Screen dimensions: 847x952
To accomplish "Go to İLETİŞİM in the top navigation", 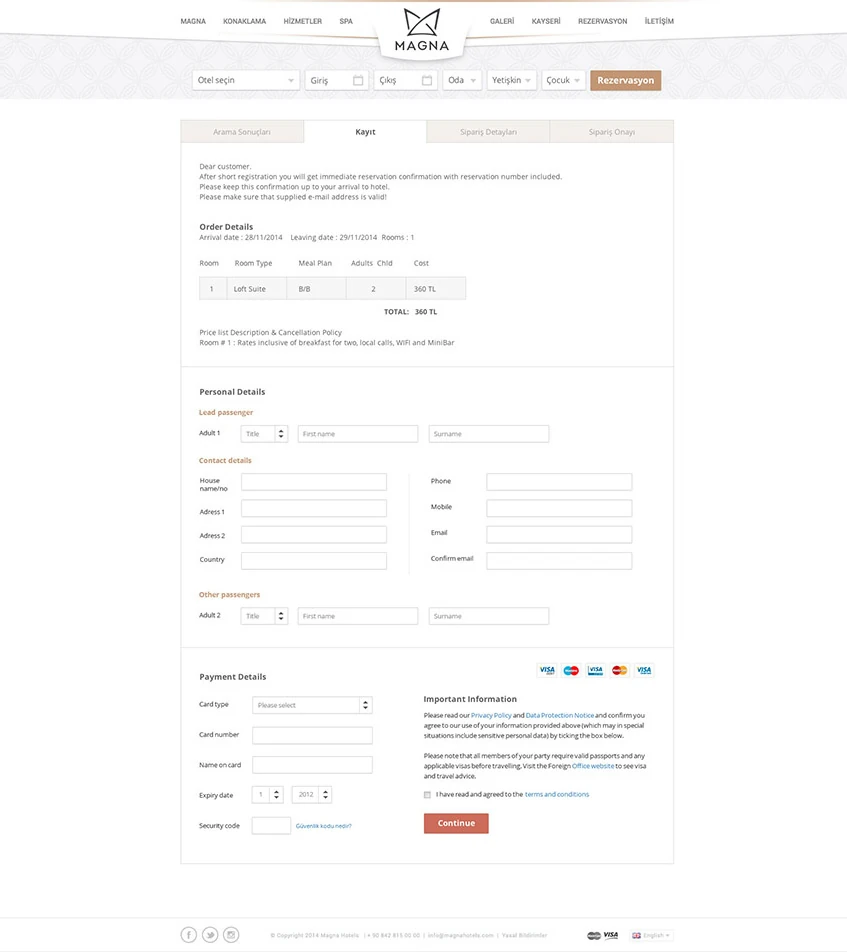I will pyautogui.click(x=659, y=21).
